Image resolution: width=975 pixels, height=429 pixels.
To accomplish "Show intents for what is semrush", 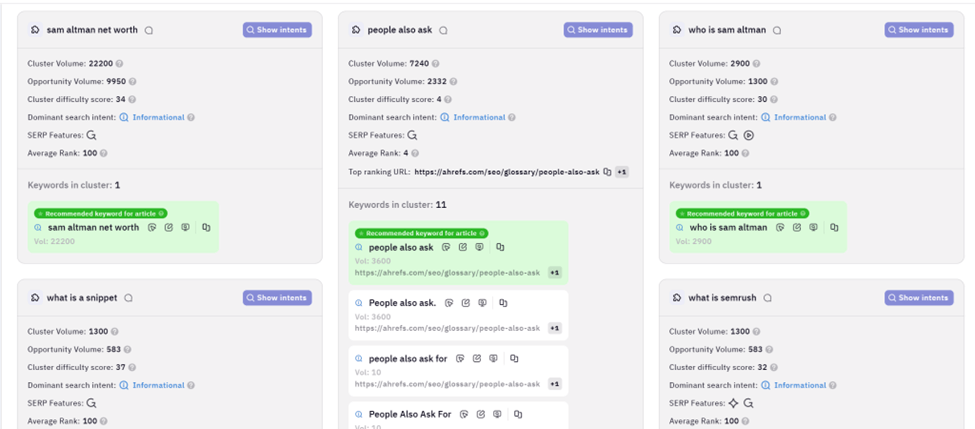I will [x=919, y=298].
